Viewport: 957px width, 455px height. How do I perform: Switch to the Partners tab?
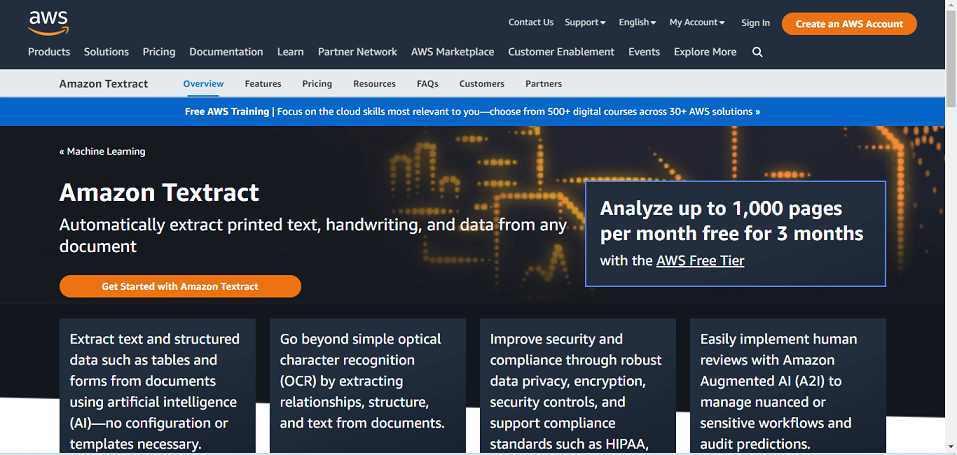(543, 84)
